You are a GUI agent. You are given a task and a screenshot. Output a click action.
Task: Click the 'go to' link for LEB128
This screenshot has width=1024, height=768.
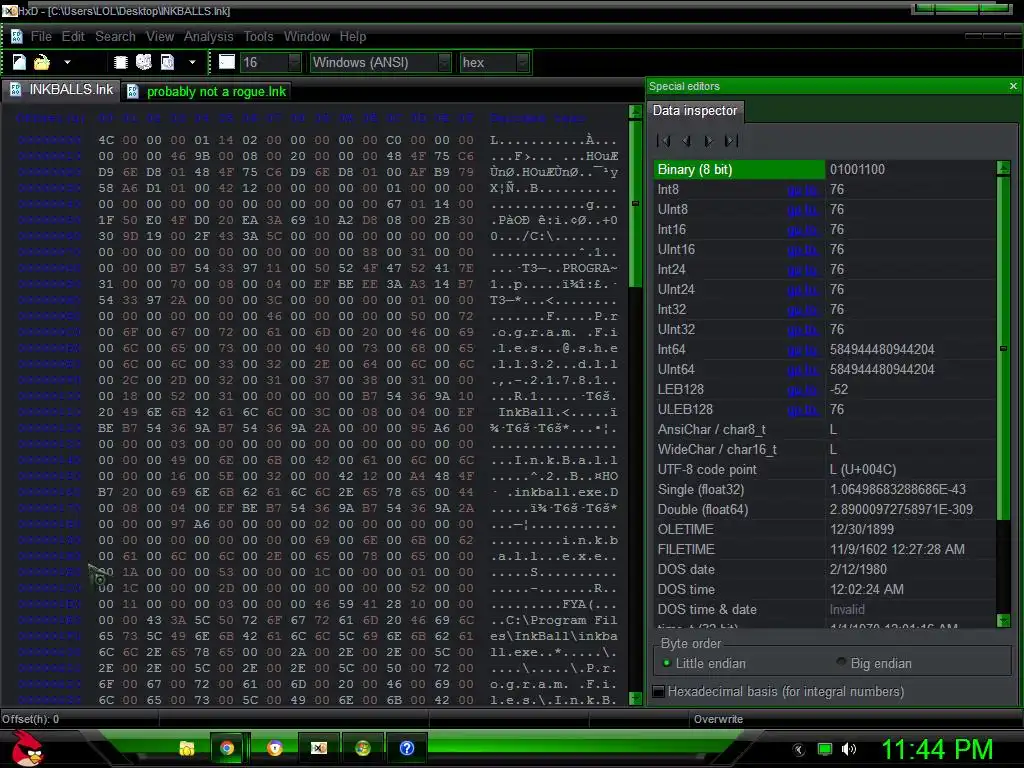click(802, 390)
